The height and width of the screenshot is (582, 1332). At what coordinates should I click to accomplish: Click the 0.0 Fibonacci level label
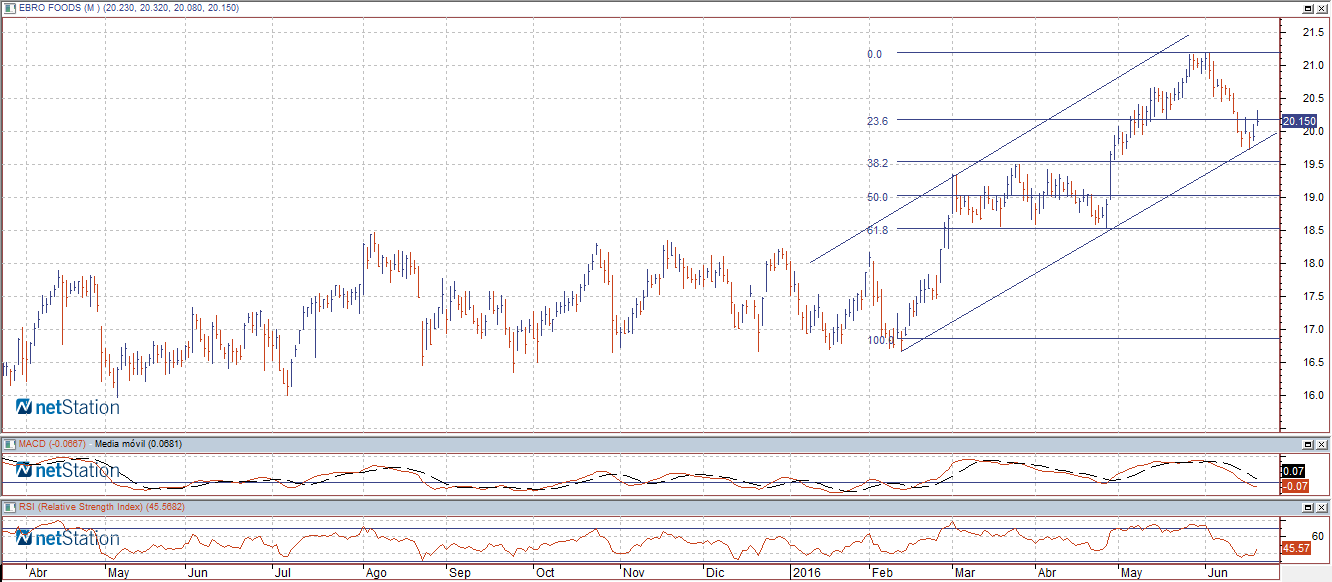click(x=875, y=54)
